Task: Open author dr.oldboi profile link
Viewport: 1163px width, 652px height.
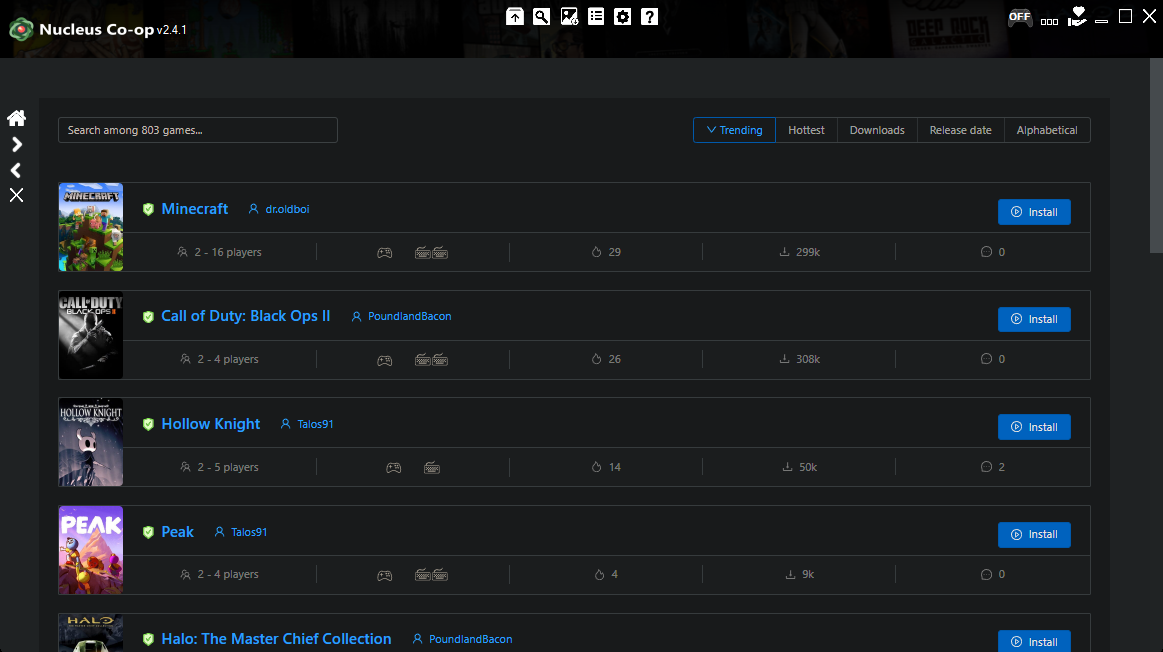Action: click(287, 209)
